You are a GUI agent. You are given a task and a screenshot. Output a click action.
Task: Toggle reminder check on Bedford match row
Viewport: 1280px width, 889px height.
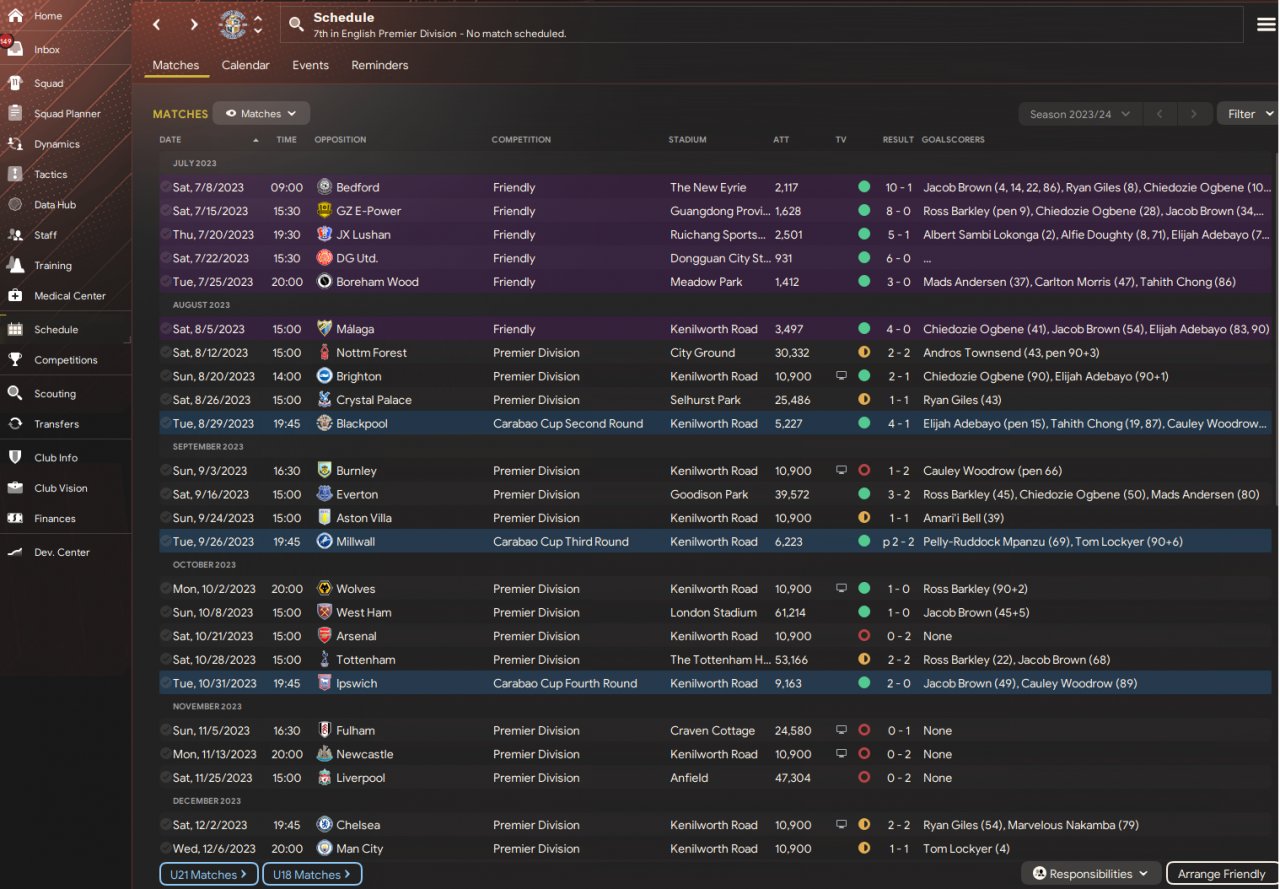point(165,187)
